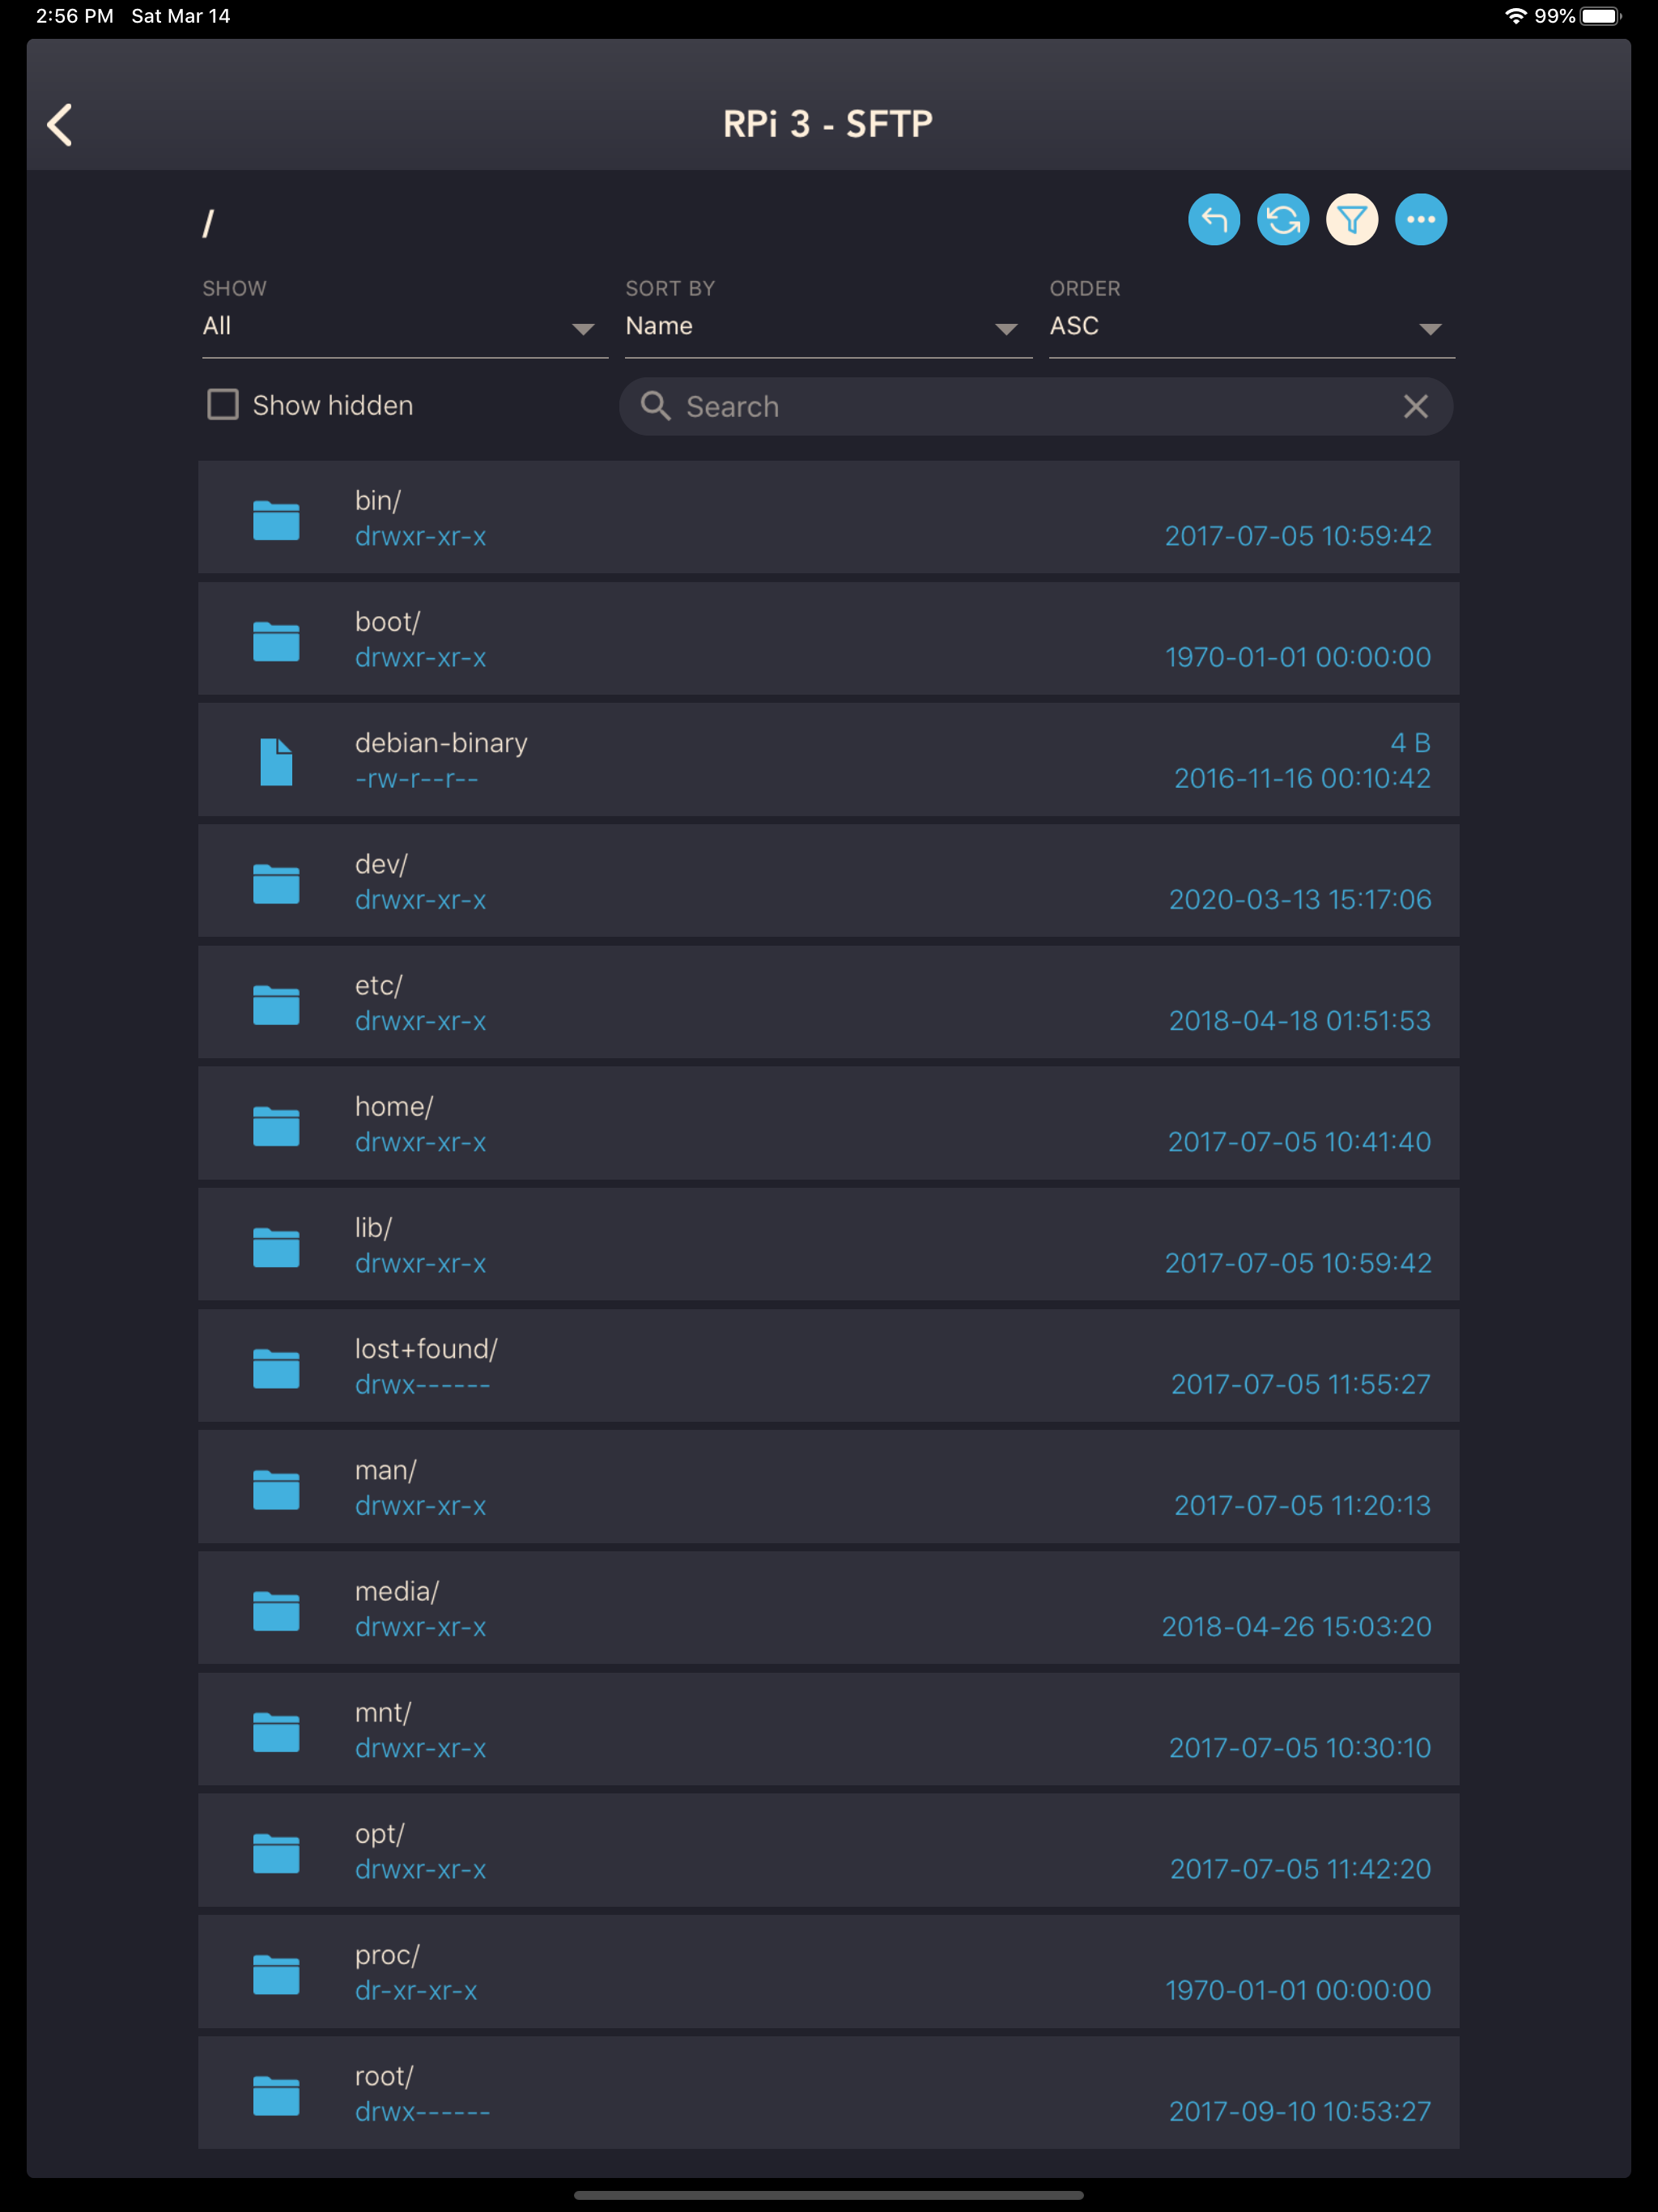The width and height of the screenshot is (1658, 2212).
Task: Tap the back navigation chevron
Action: pyautogui.click(x=59, y=124)
